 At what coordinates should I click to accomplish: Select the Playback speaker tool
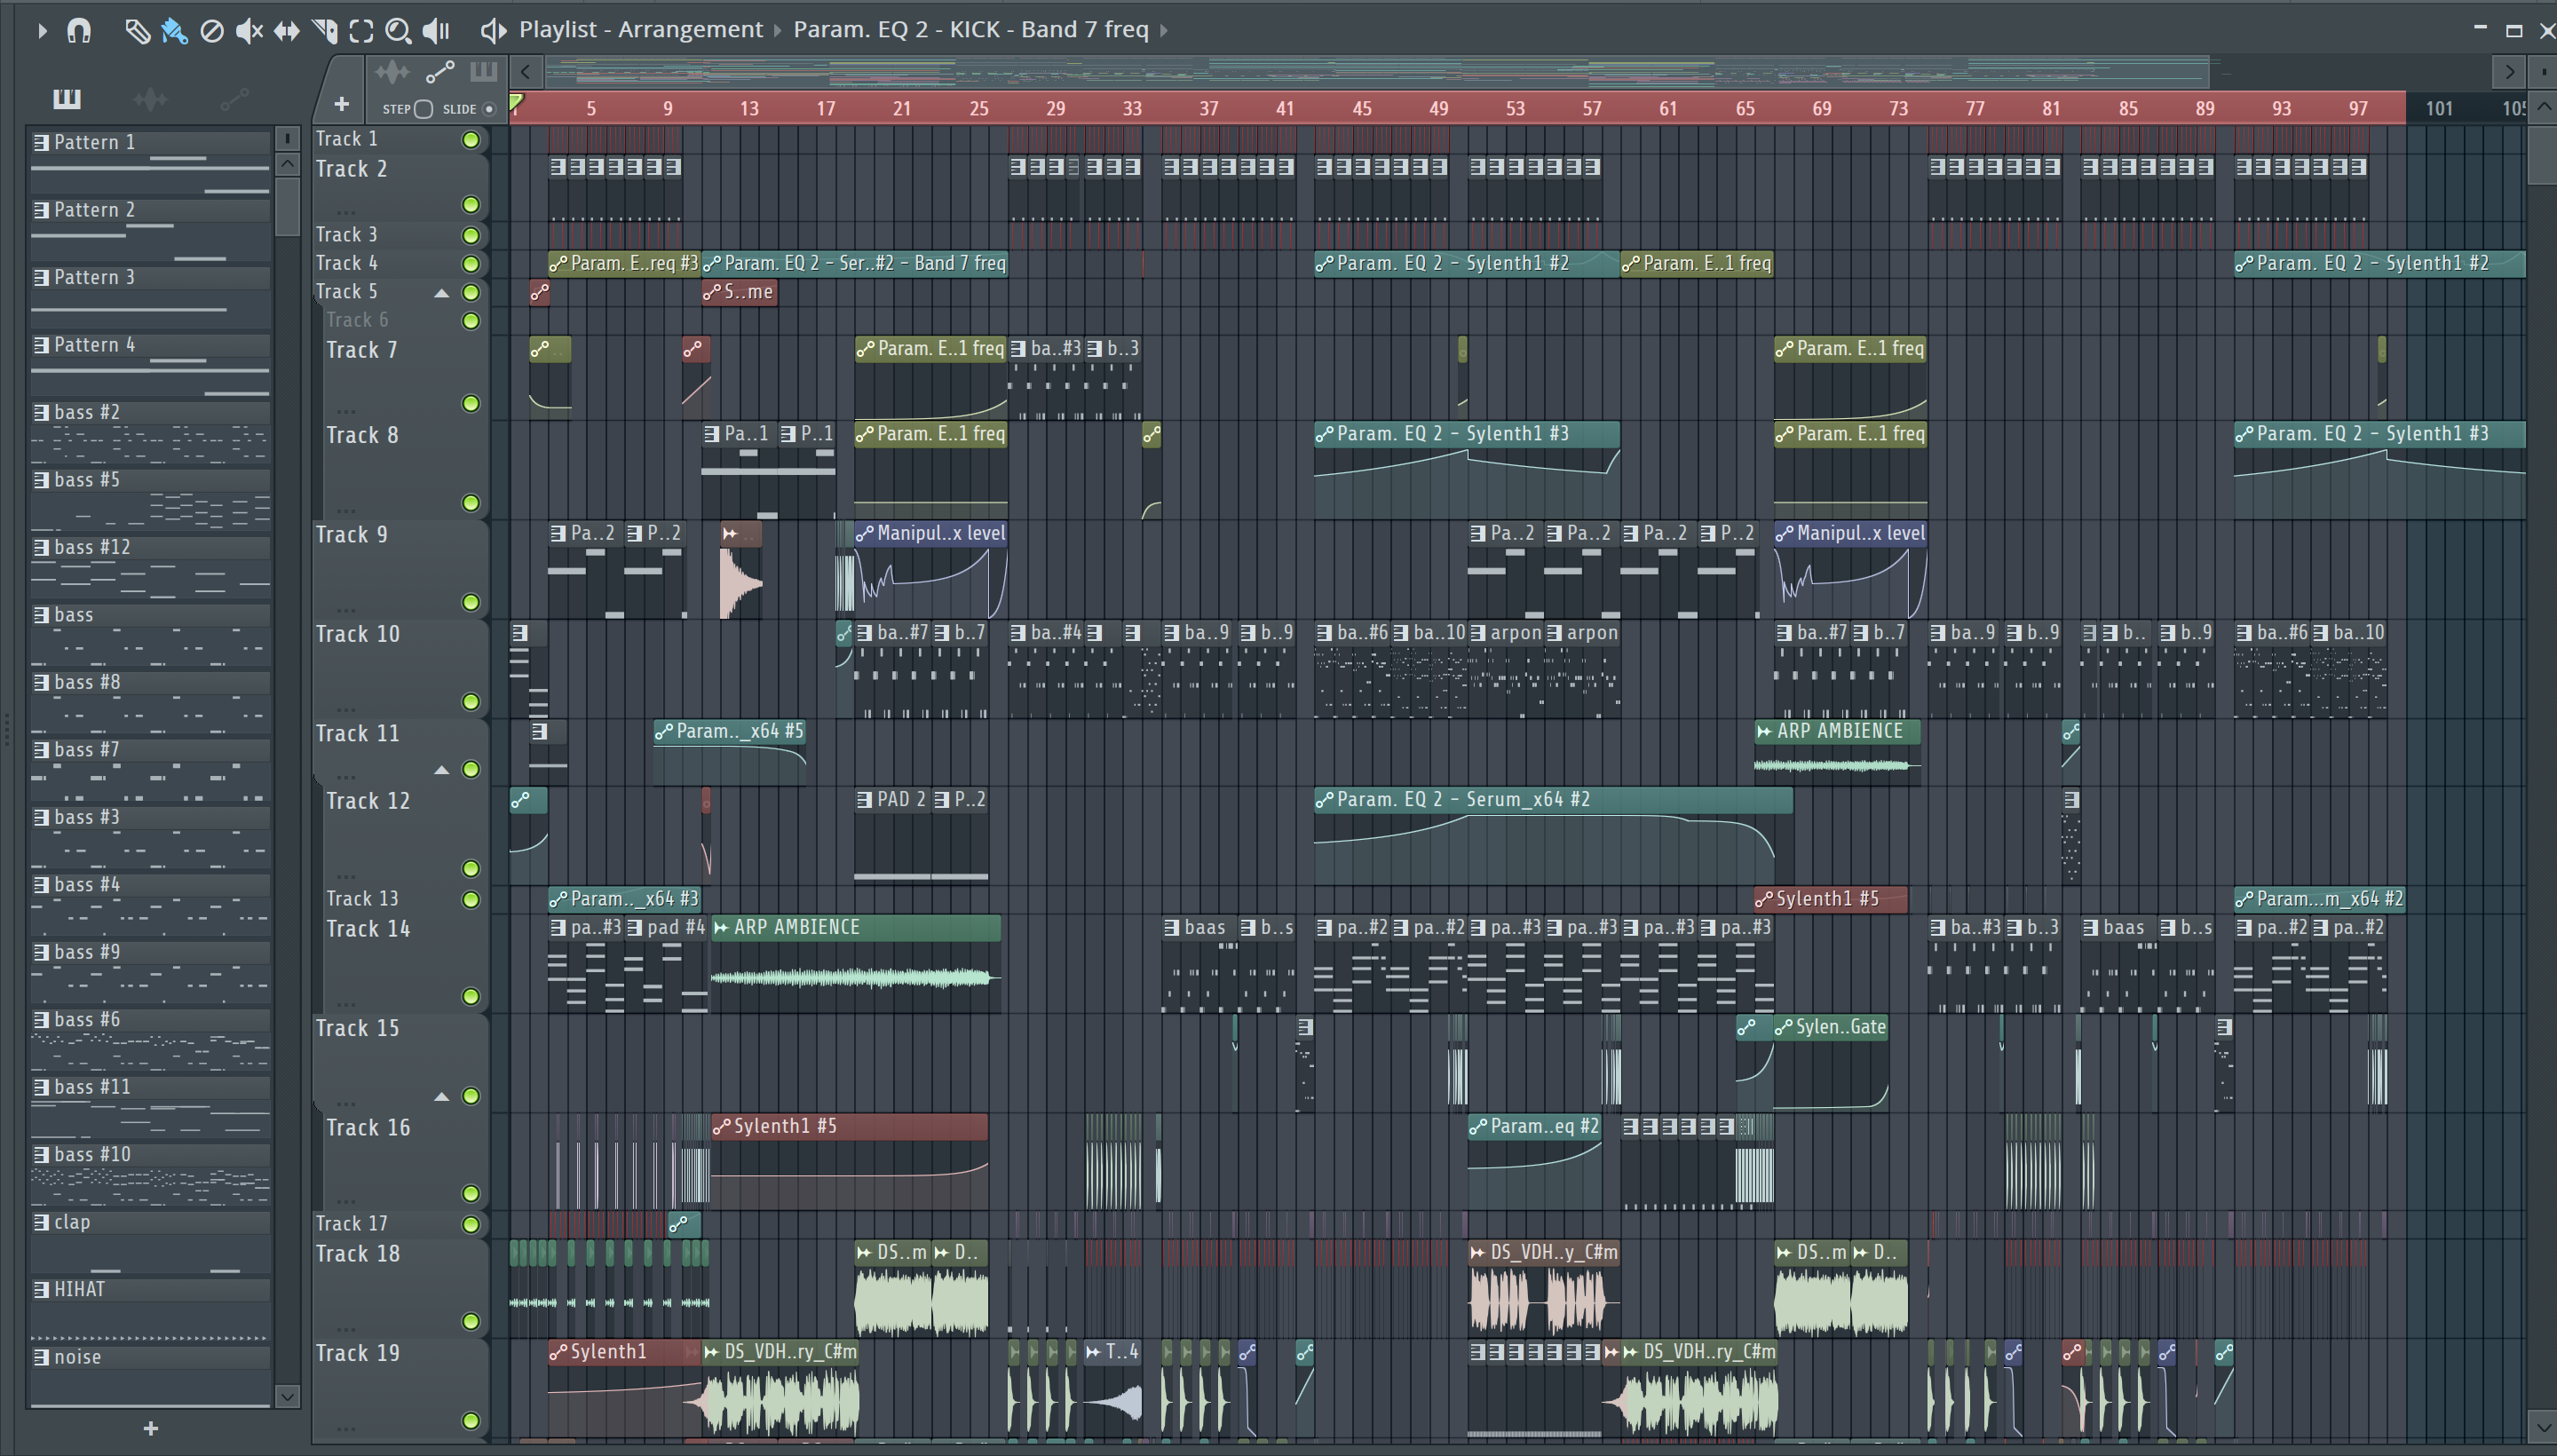pos(436,31)
